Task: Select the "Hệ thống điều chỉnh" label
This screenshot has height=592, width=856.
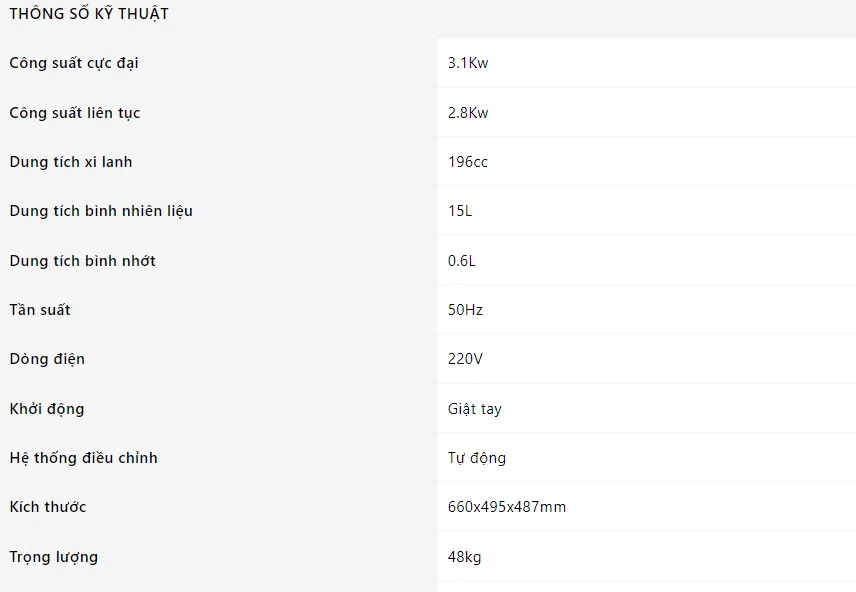Action: [84, 458]
